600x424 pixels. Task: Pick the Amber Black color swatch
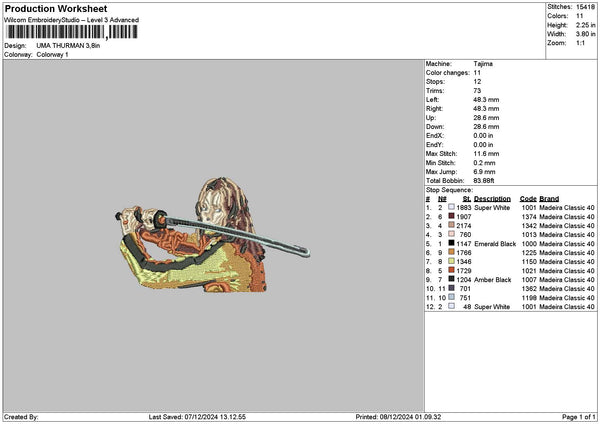tap(452, 279)
